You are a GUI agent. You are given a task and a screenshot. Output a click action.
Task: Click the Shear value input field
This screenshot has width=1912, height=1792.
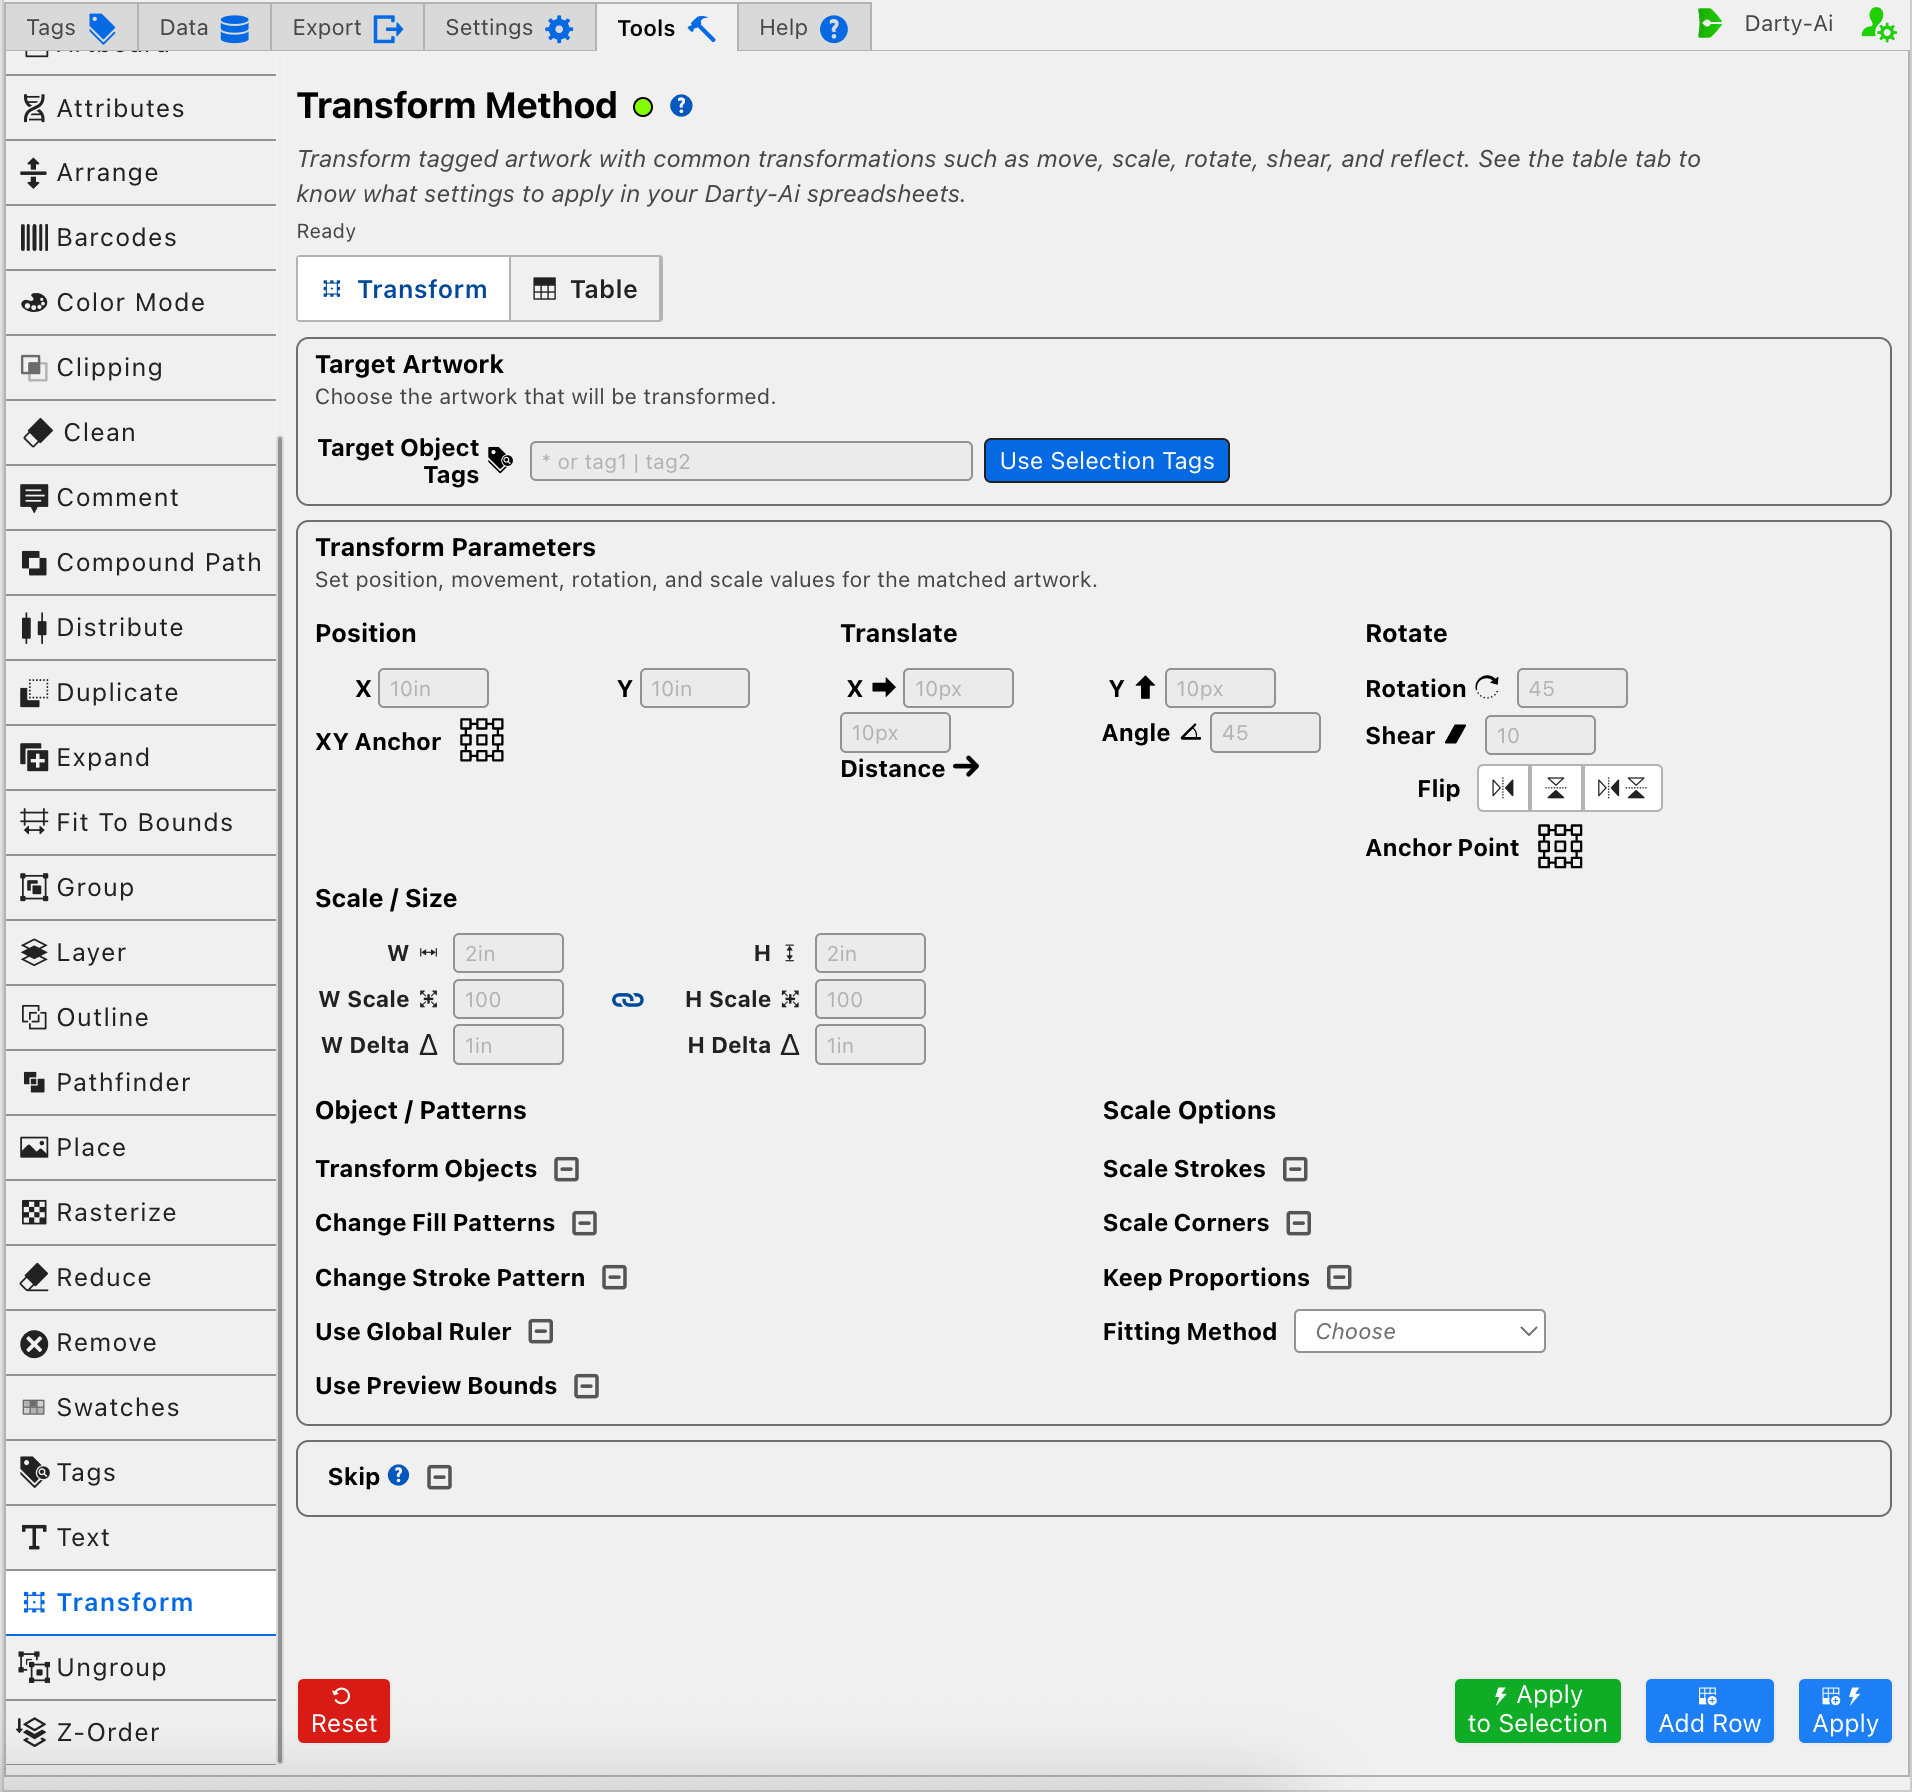point(1540,735)
